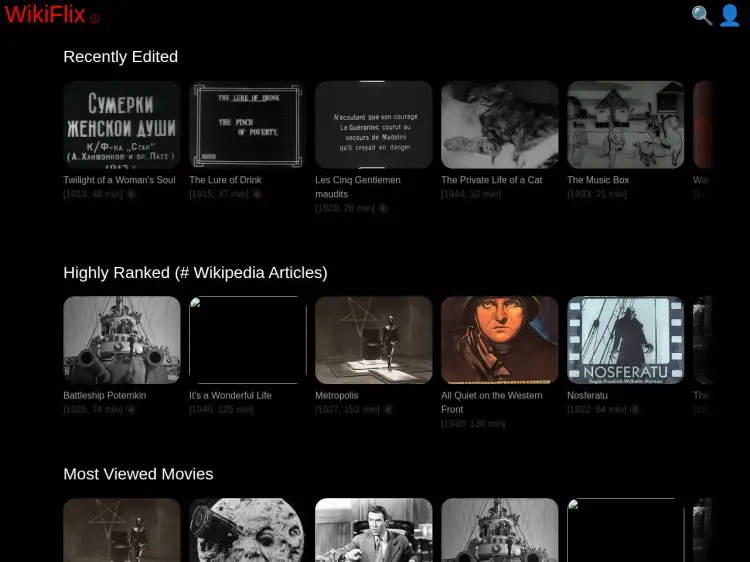Open The Private Life of a Cat title
Screen dimensions: 750x562
(492, 180)
